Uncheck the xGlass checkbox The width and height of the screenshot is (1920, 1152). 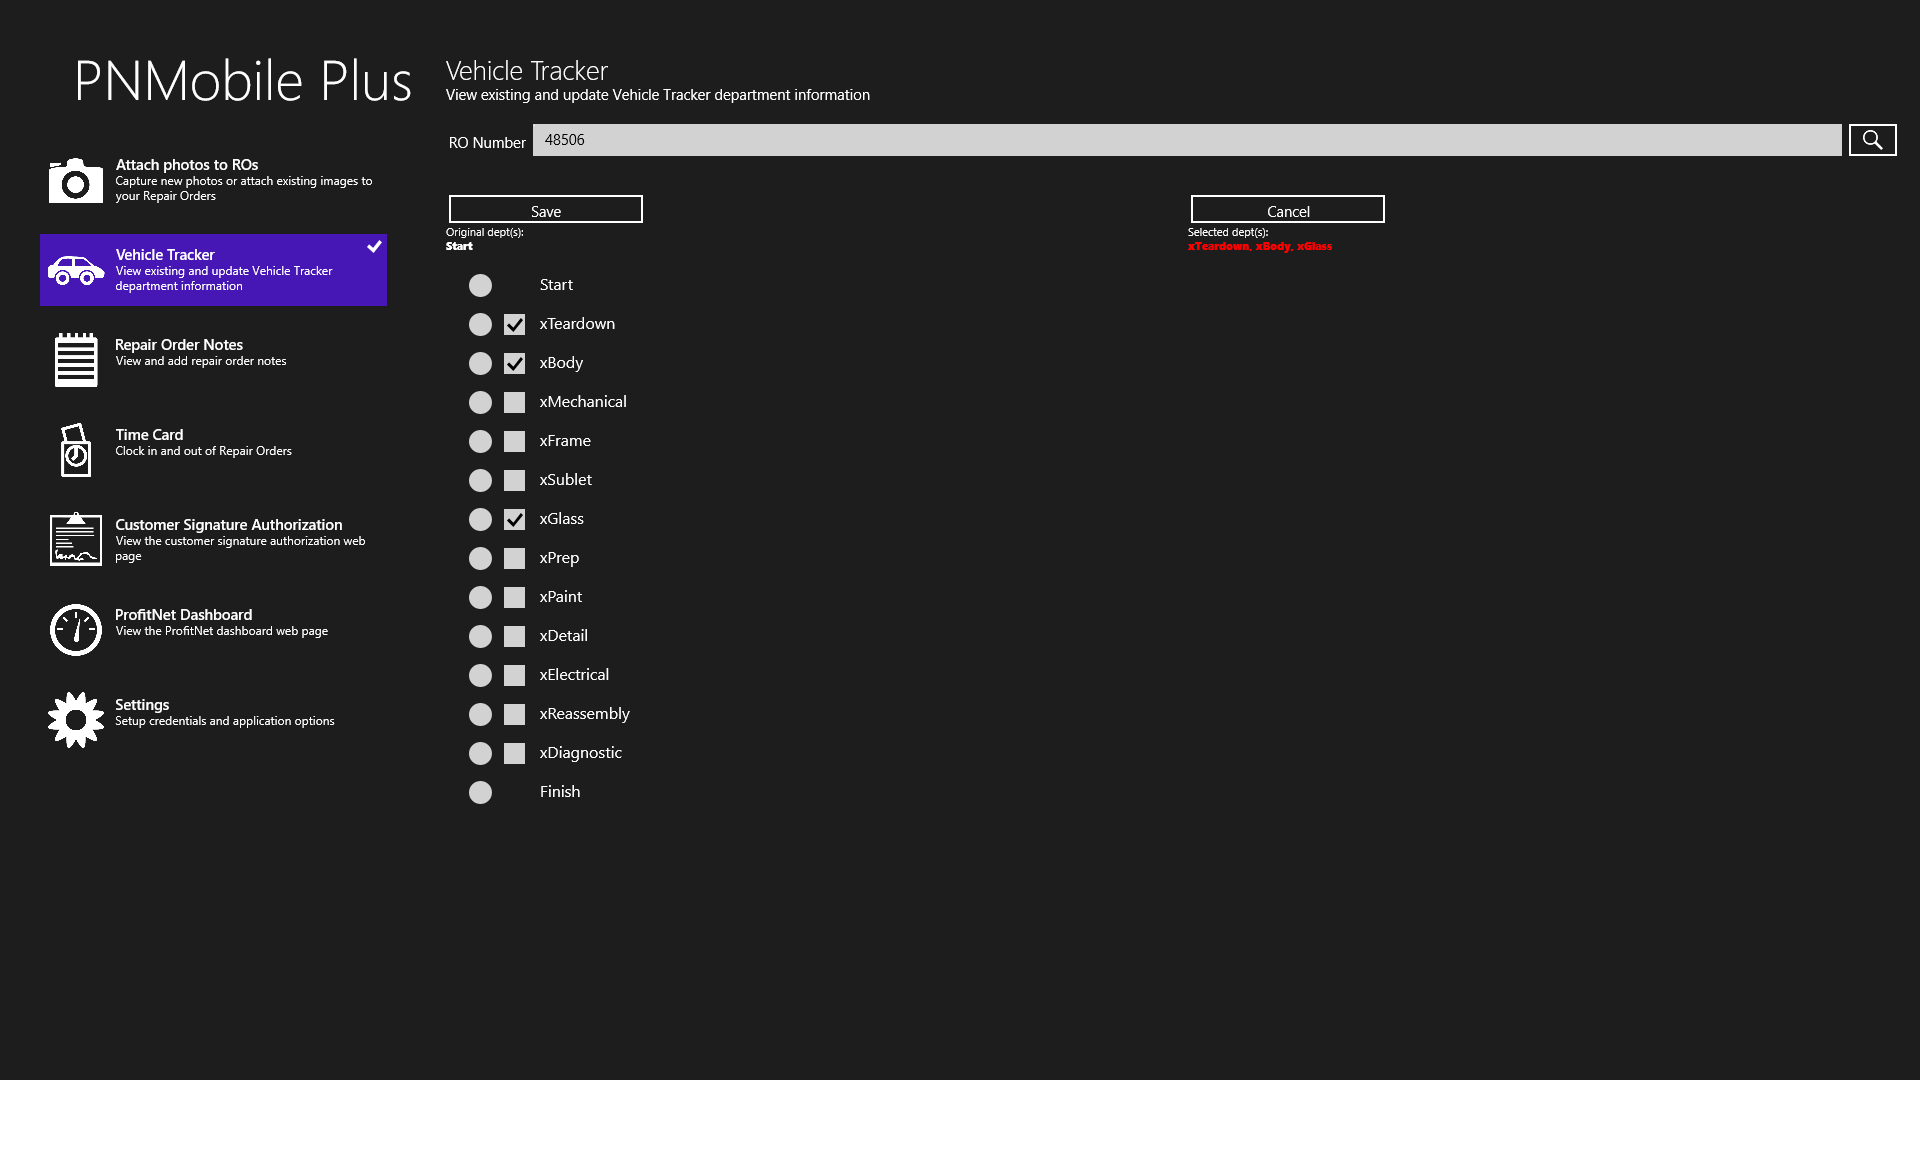(x=514, y=519)
